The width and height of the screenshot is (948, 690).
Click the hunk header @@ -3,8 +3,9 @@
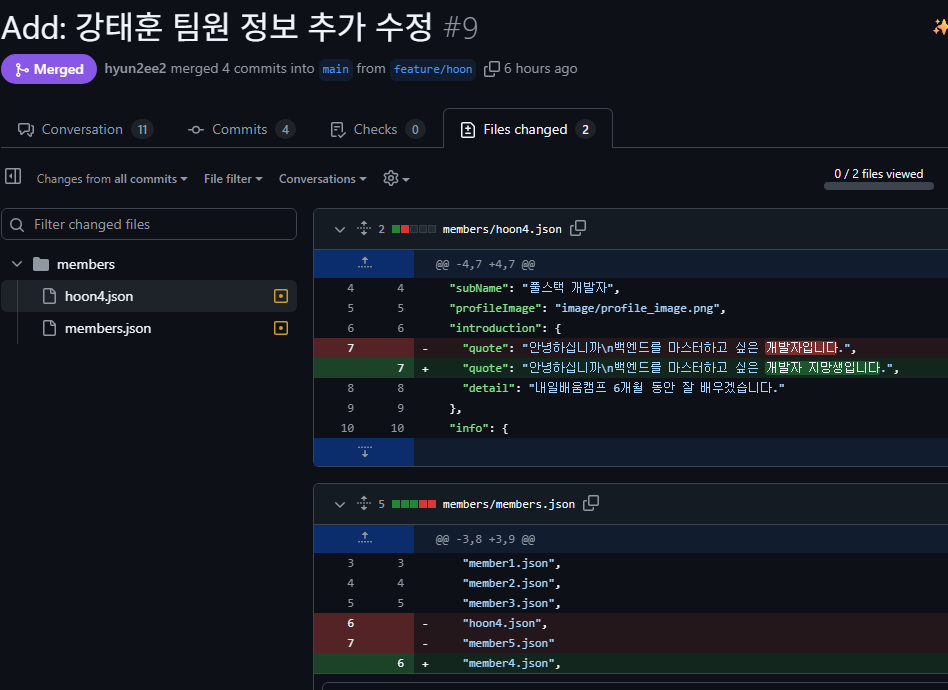[x=485, y=539]
